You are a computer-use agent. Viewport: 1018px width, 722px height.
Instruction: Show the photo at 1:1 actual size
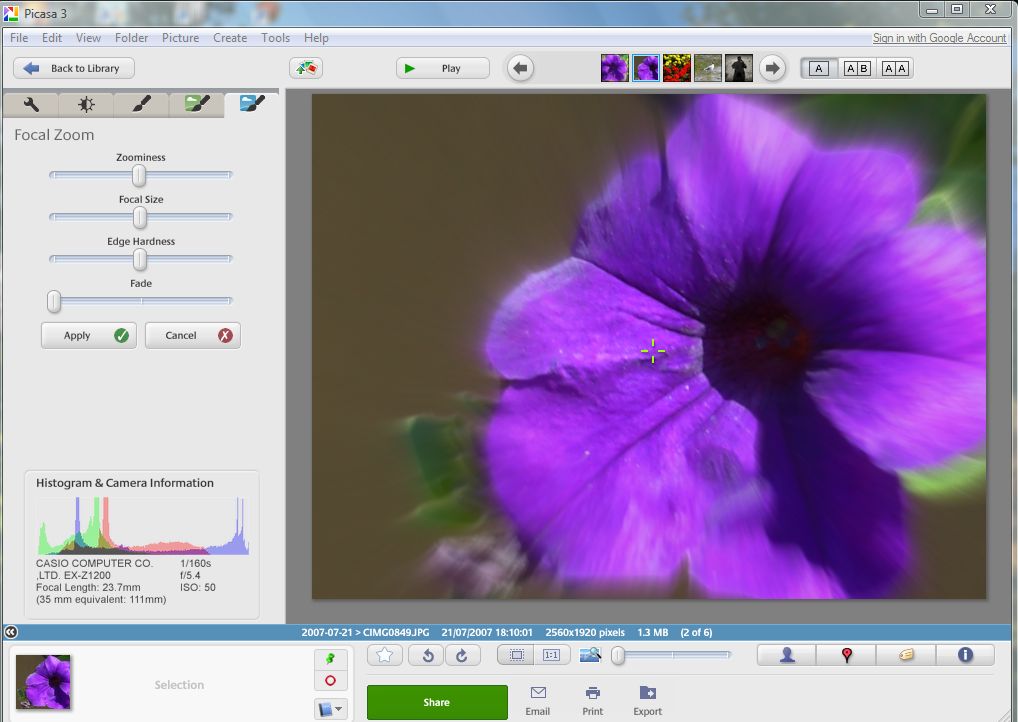point(552,655)
